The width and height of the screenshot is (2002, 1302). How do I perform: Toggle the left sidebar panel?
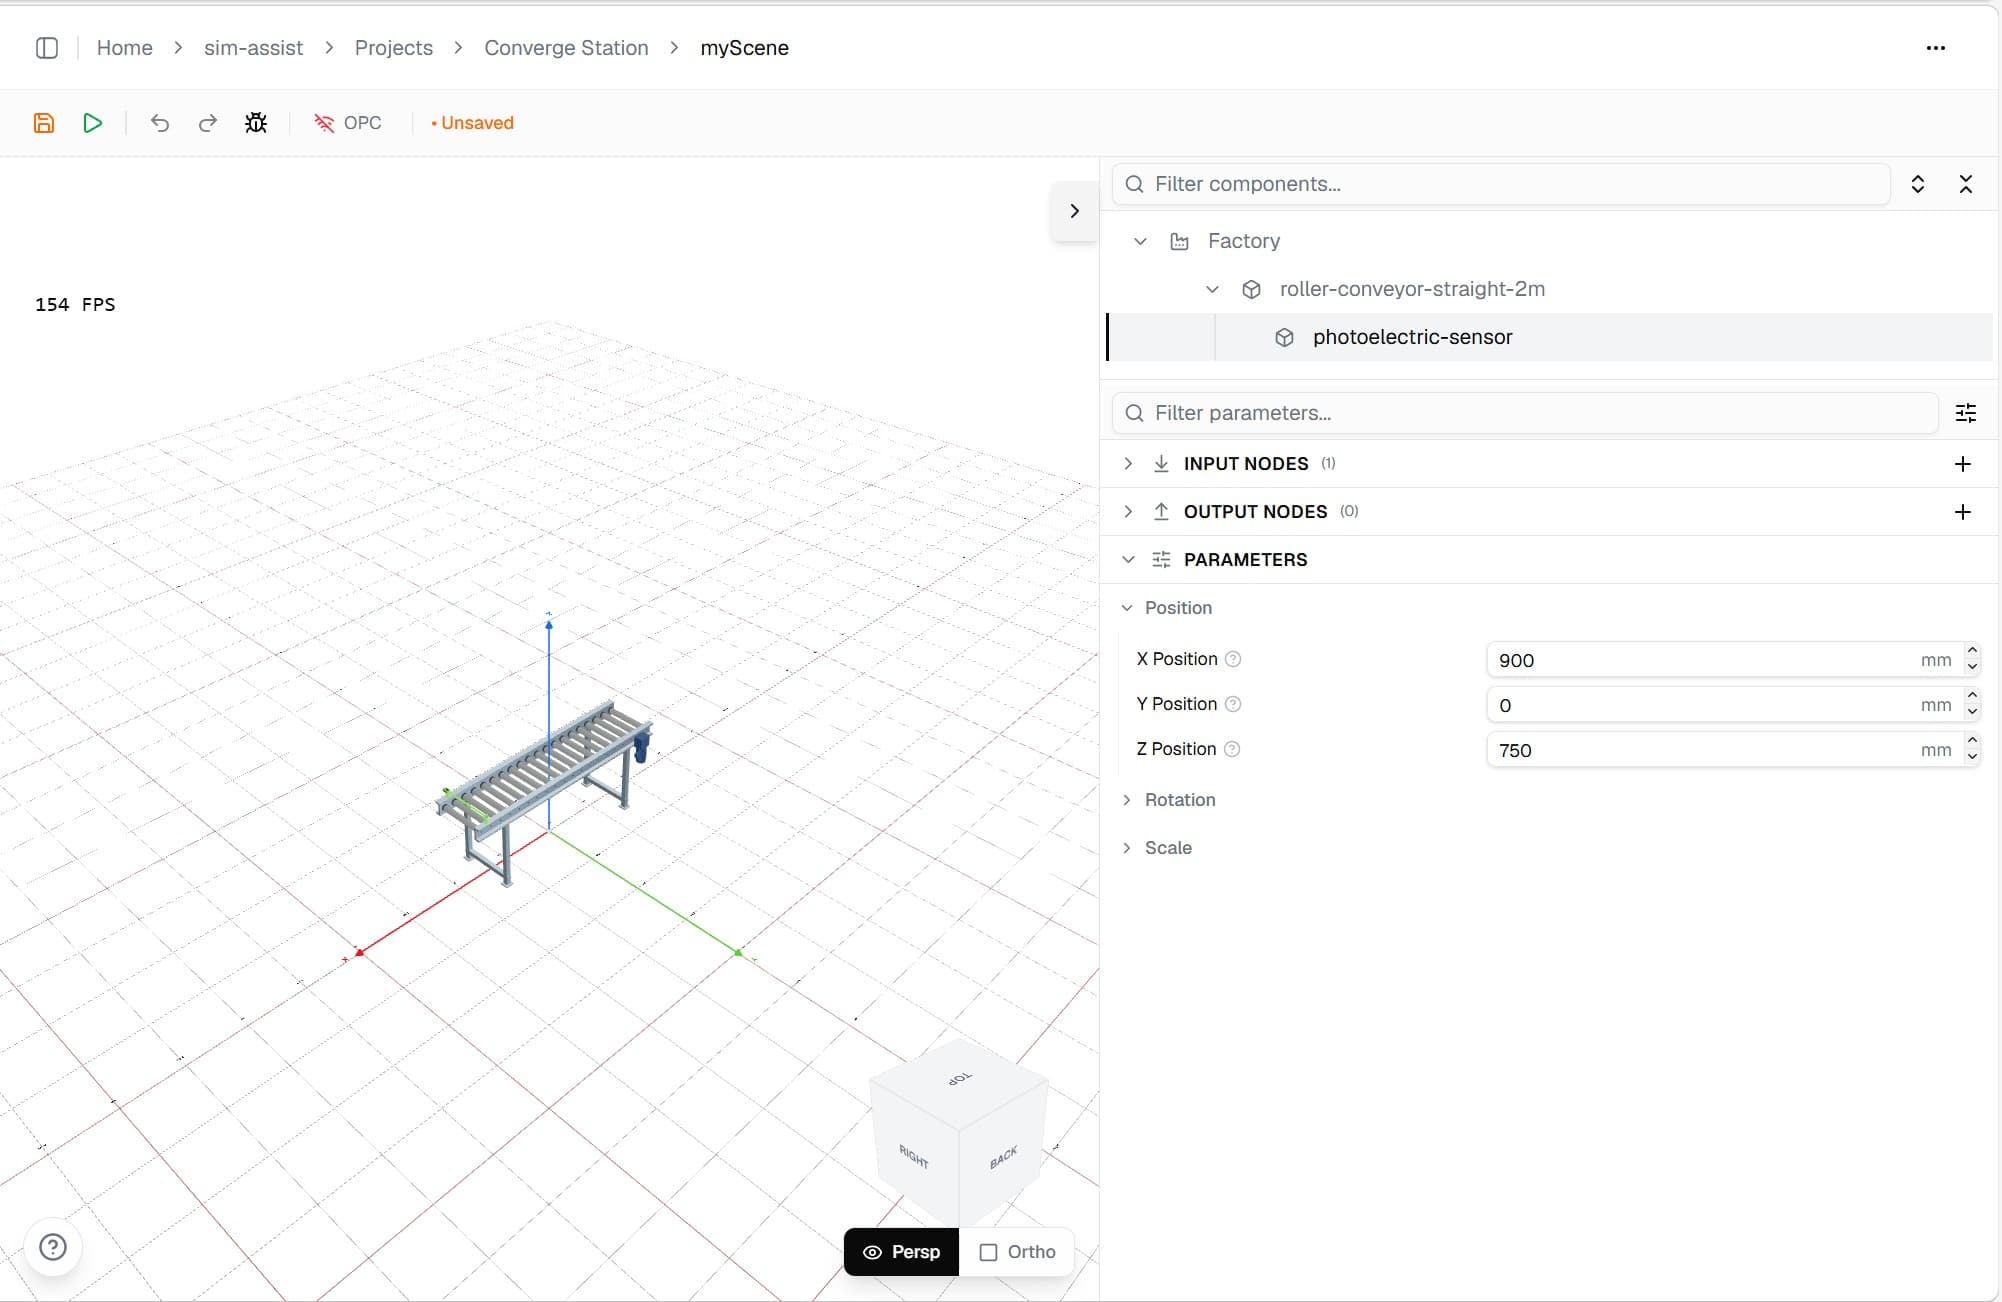pyautogui.click(x=47, y=47)
